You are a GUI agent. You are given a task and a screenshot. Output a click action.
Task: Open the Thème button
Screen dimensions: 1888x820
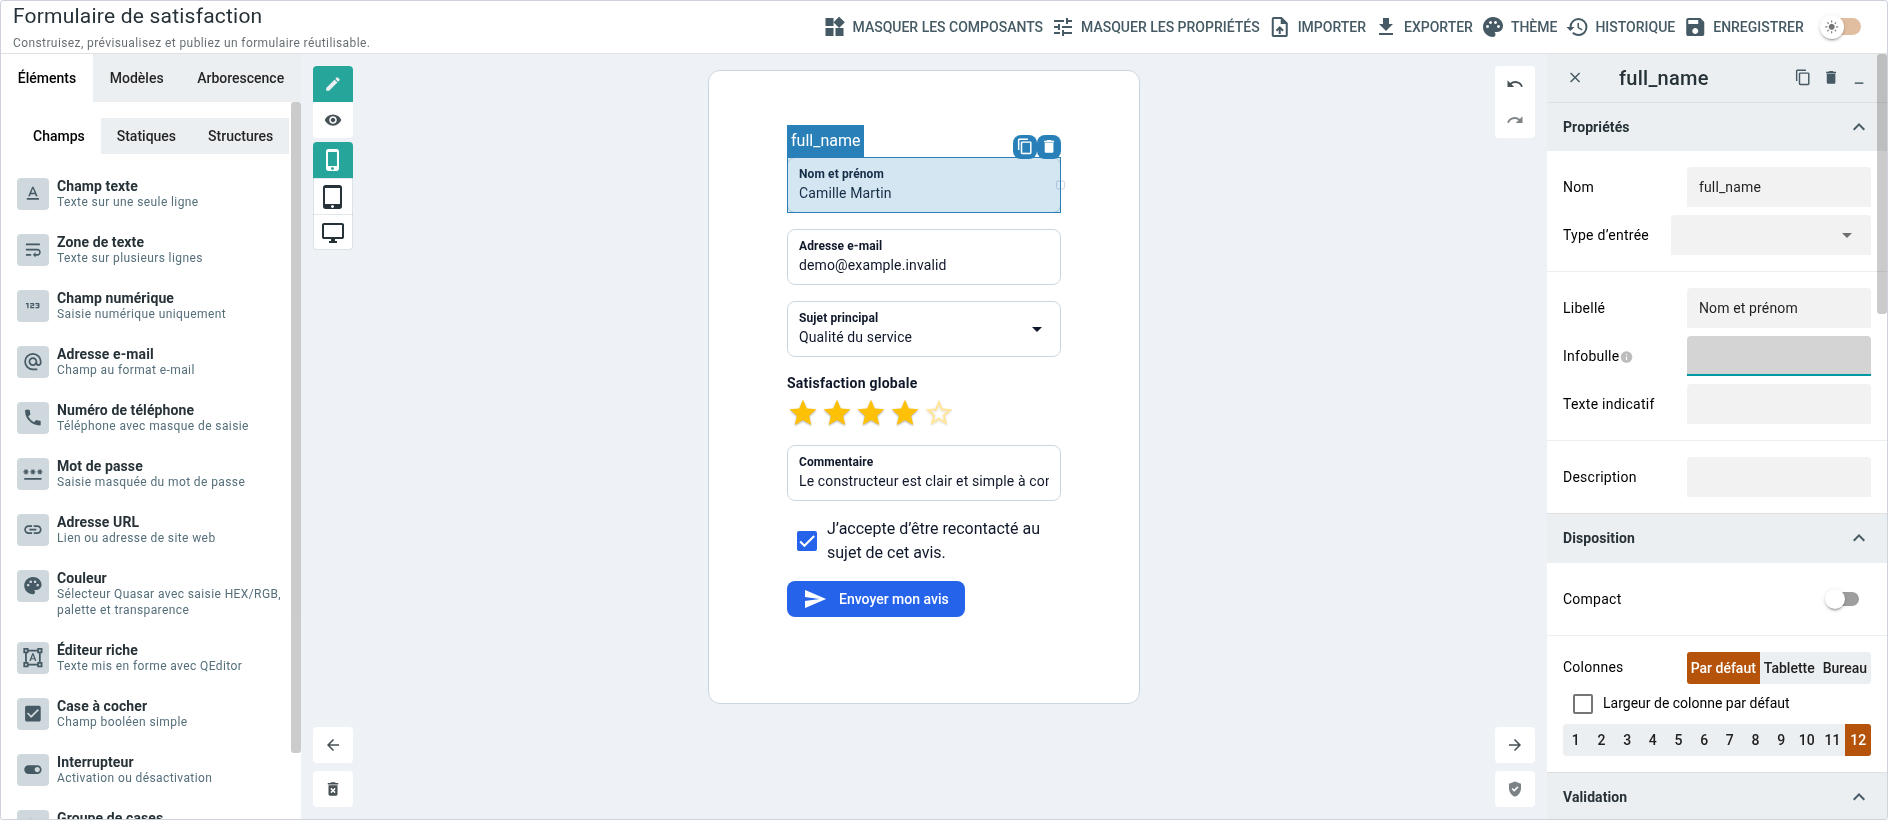1520,27
